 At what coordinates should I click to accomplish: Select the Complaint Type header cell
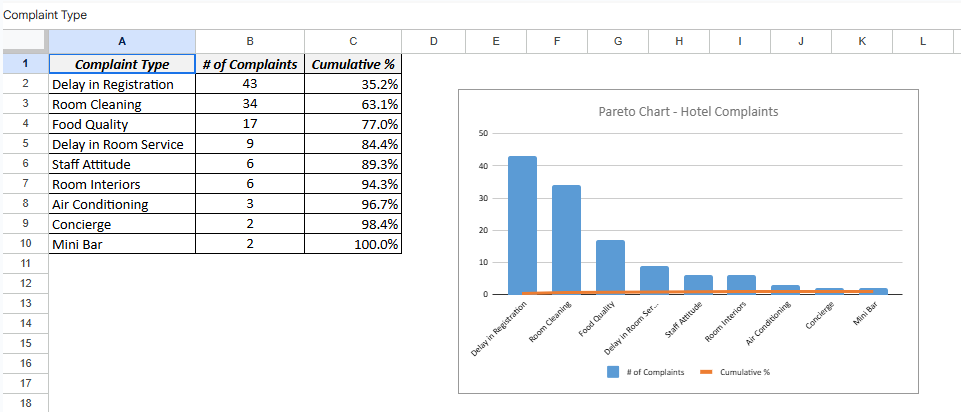pos(122,64)
